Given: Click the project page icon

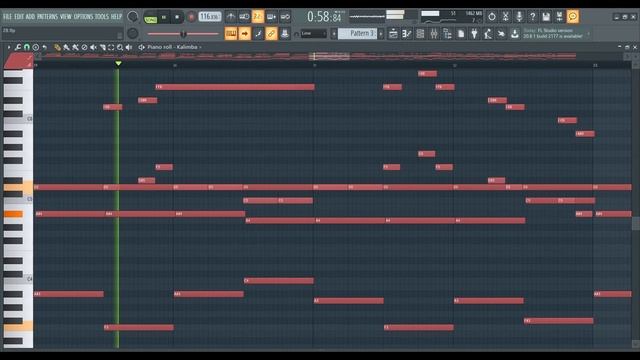Looking at the screenshot, I should pos(461,33).
